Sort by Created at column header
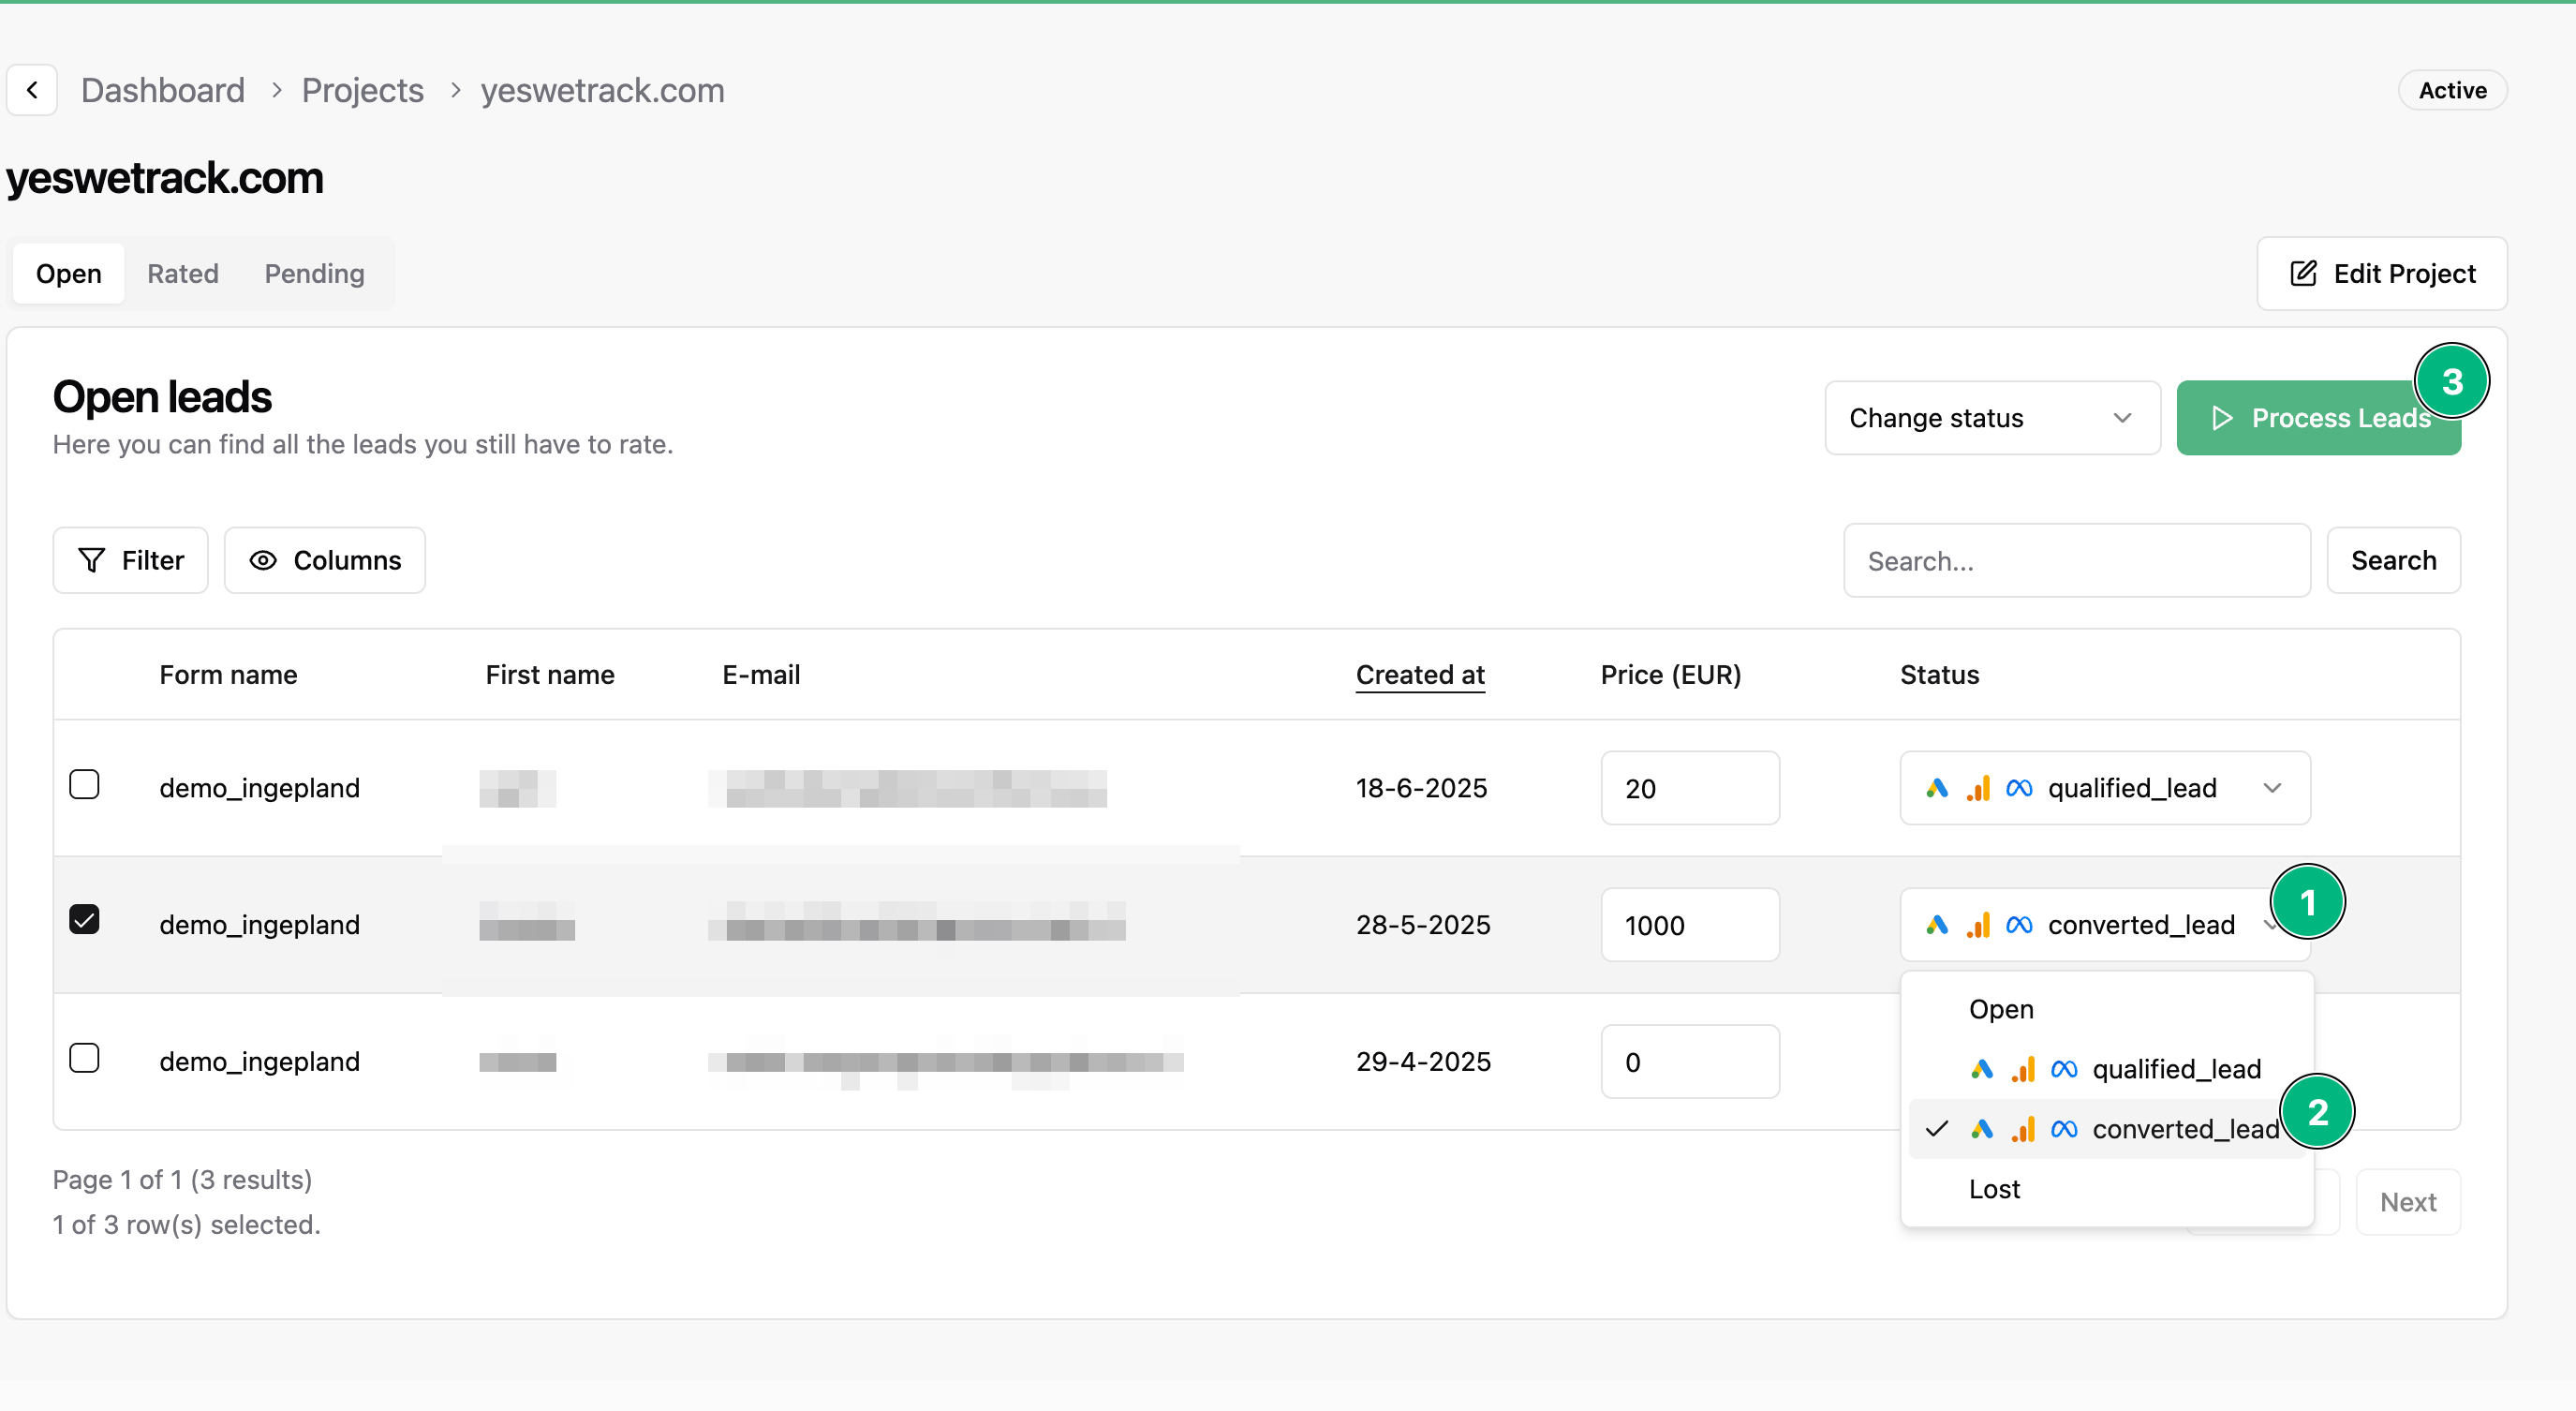This screenshot has width=2576, height=1411. pyautogui.click(x=1420, y=675)
